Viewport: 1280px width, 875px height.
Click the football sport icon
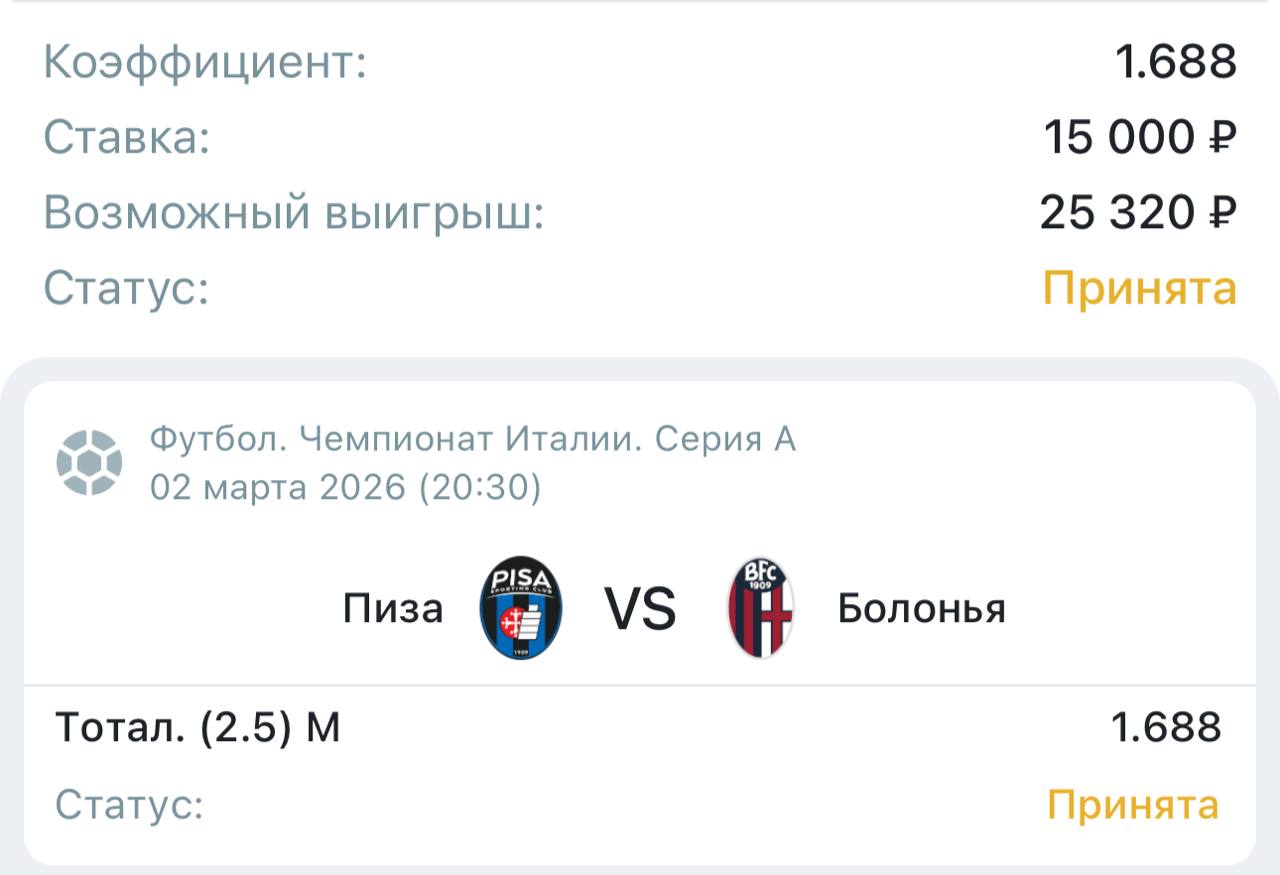click(x=89, y=462)
